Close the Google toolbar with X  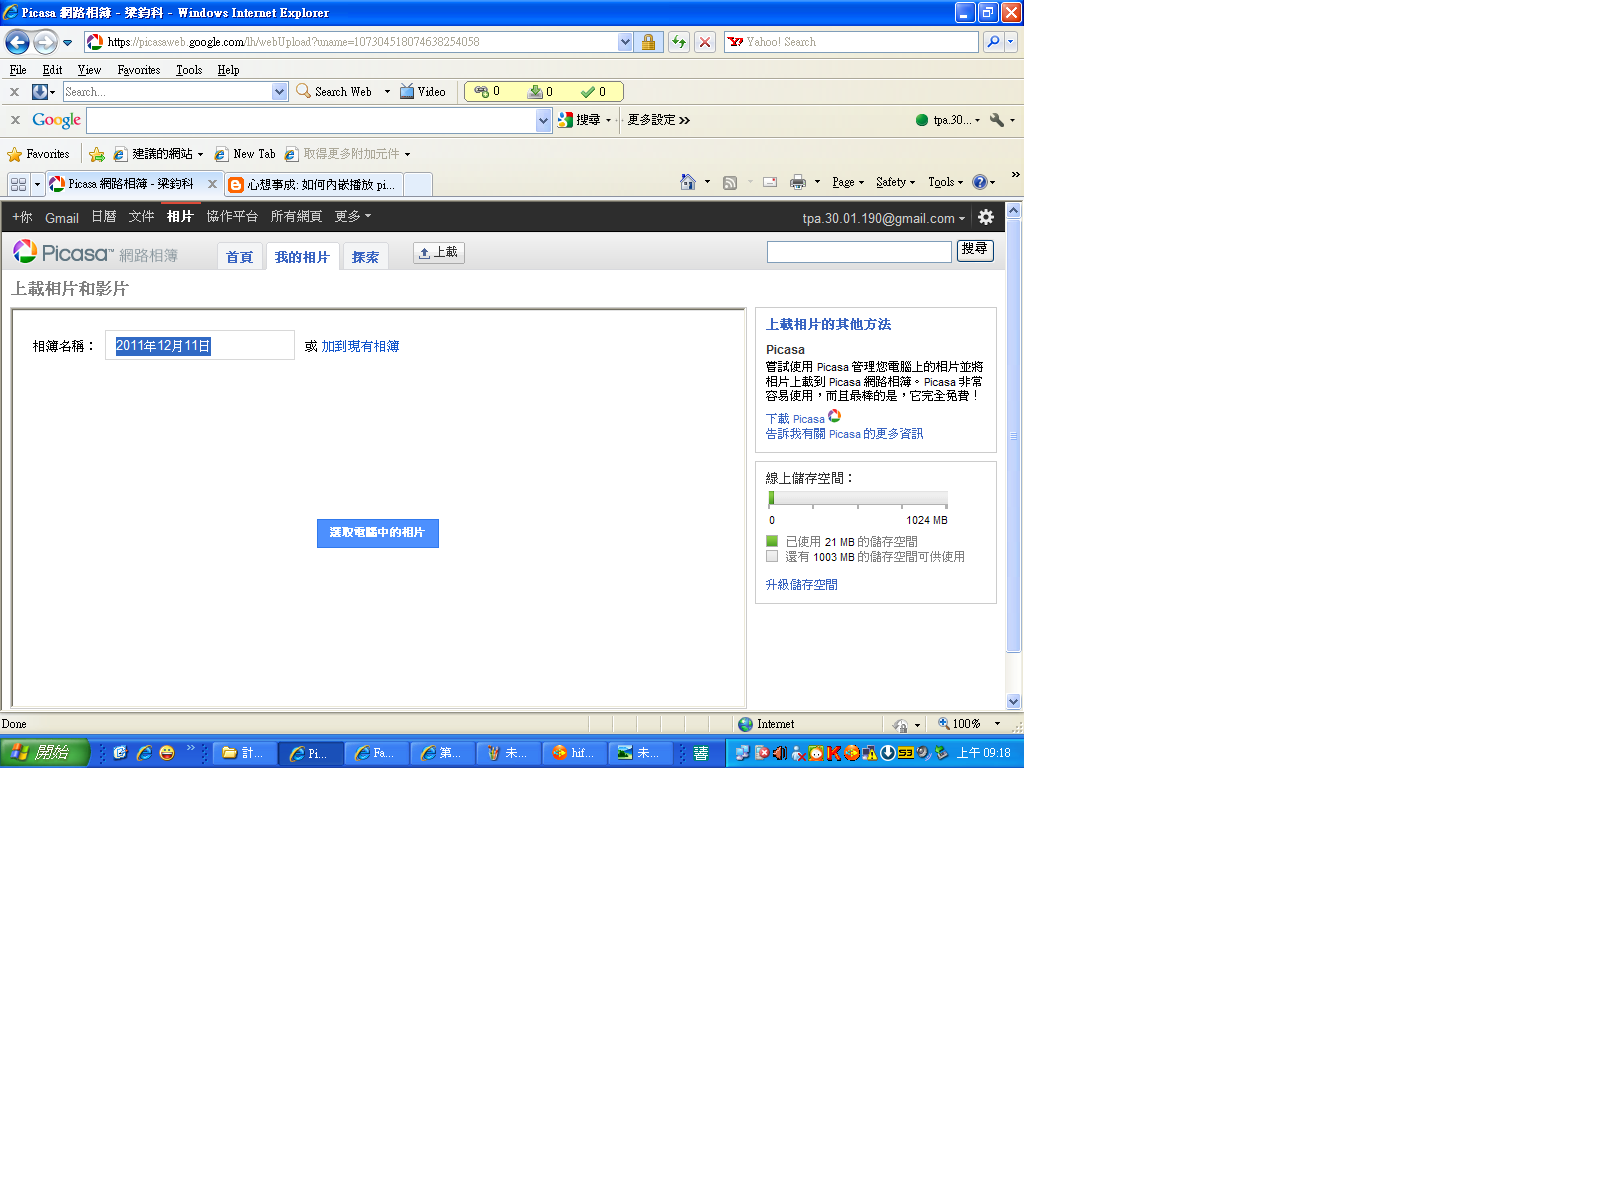coord(15,120)
